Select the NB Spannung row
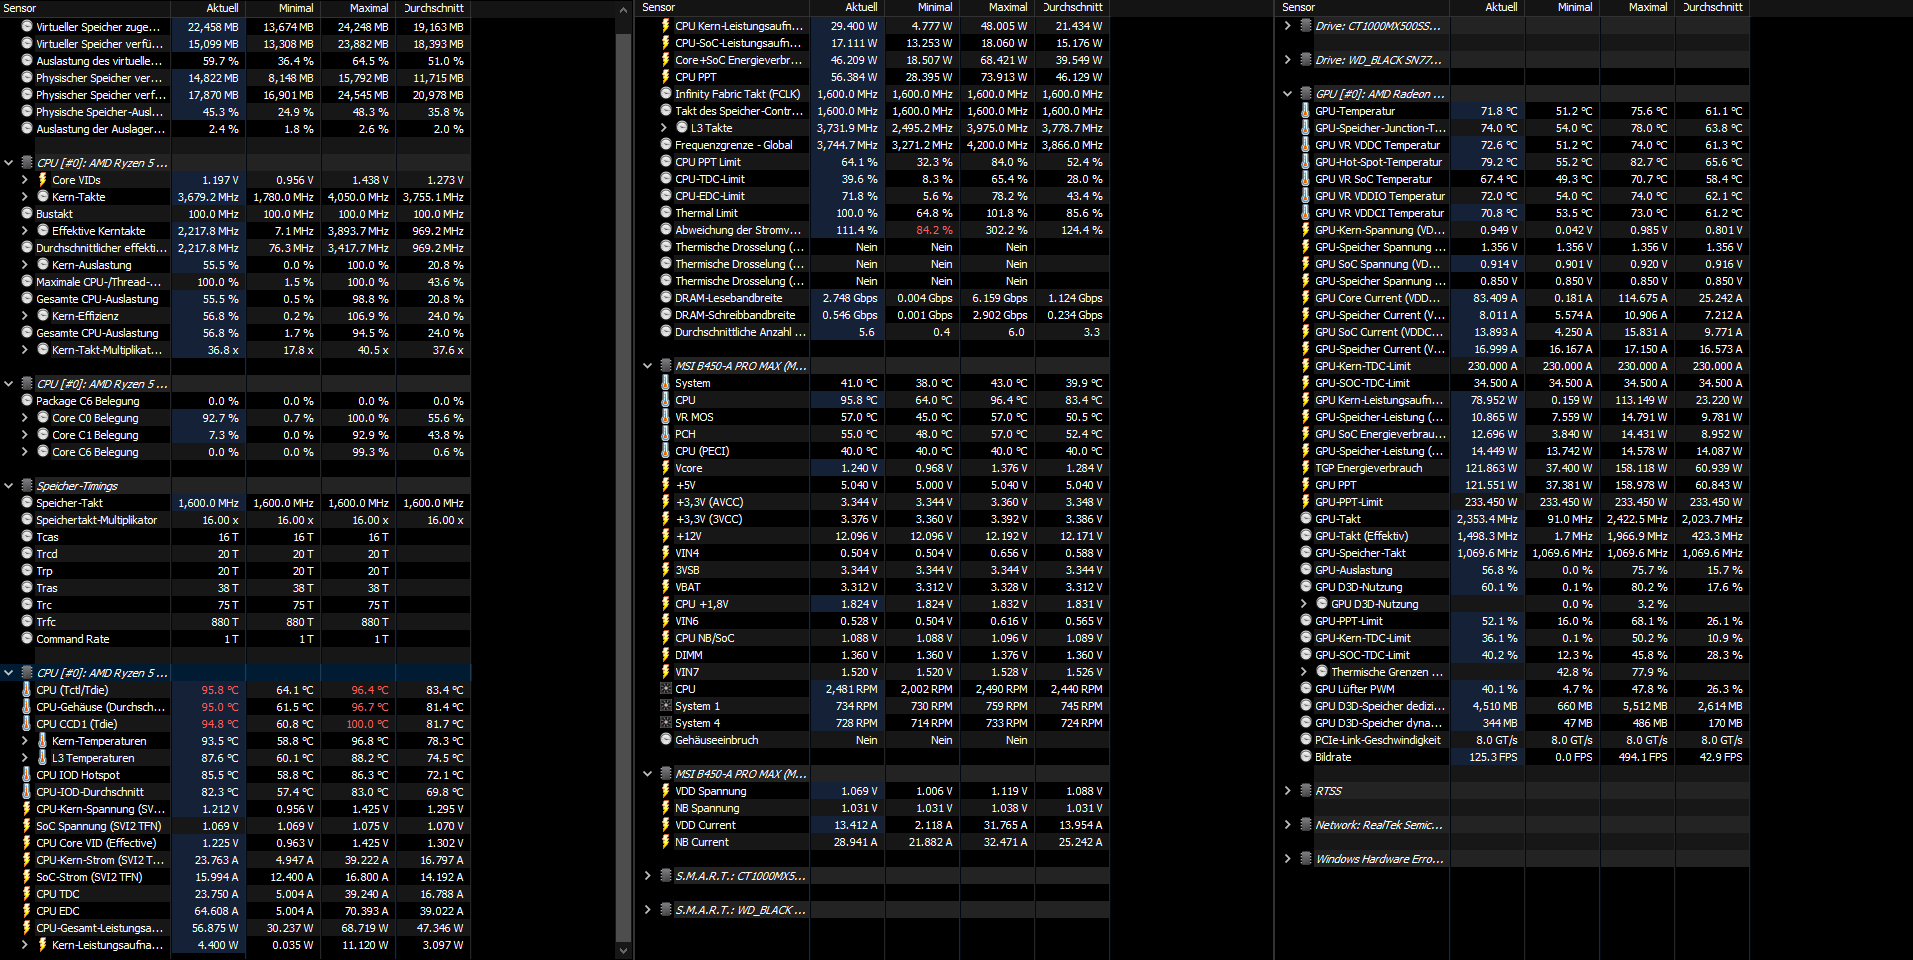The width and height of the screenshot is (1913, 960). pyautogui.click(x=874, y=808)
